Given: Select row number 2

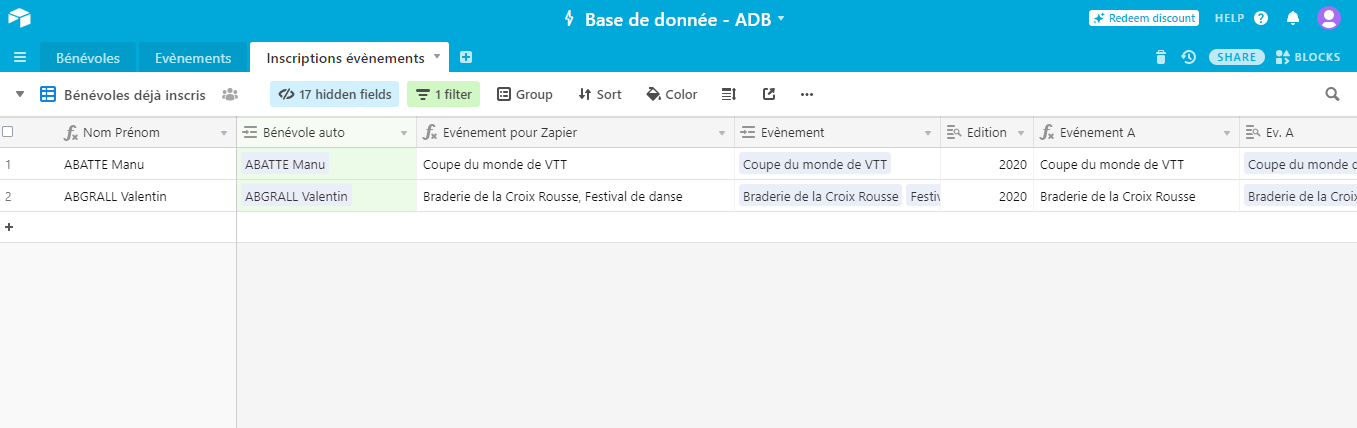Looking at the screenshot, I should (x=8, y=196).
